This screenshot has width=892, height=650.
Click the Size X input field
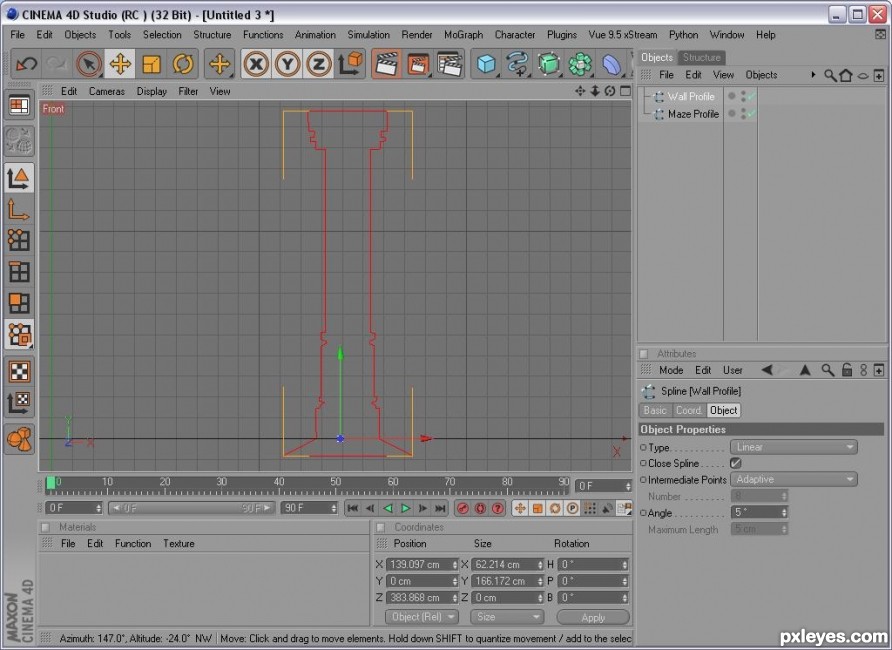[x=507, y=565]
